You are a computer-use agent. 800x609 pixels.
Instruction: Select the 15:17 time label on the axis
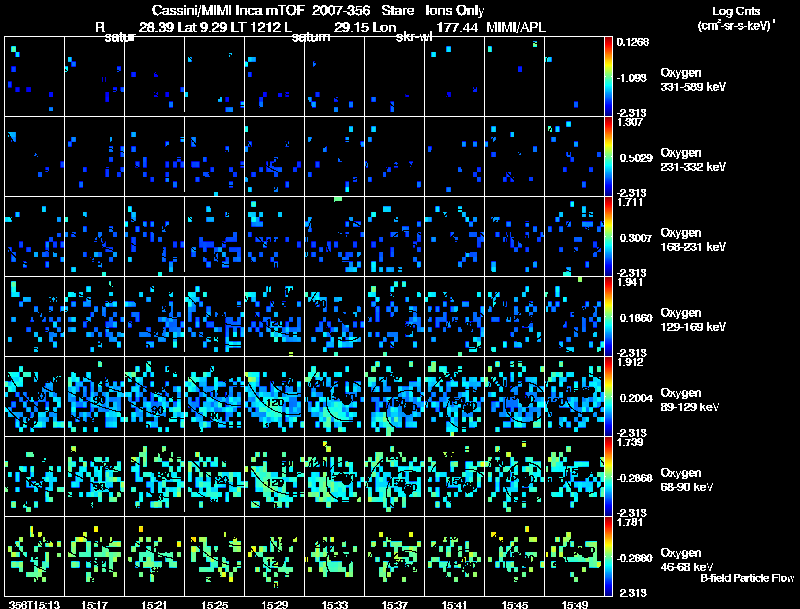click(94, 603)
